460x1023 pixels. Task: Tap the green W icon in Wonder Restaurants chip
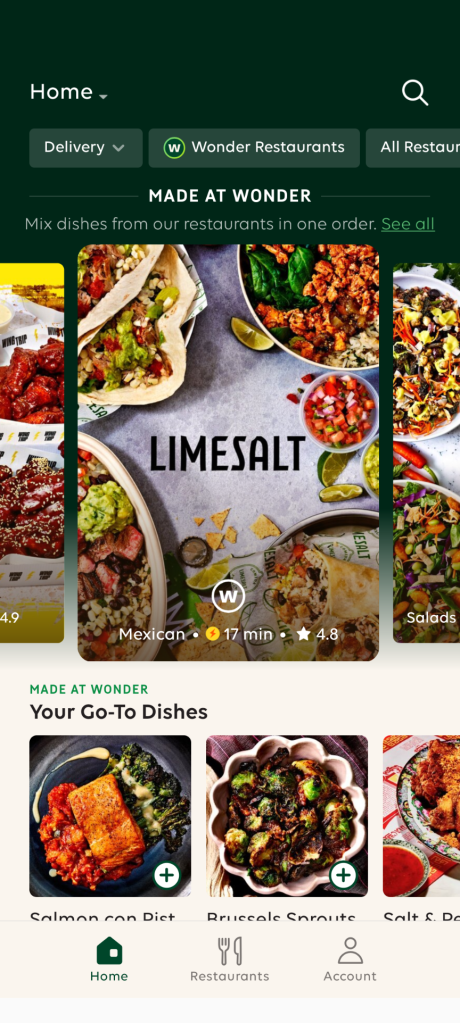(174, 147)
